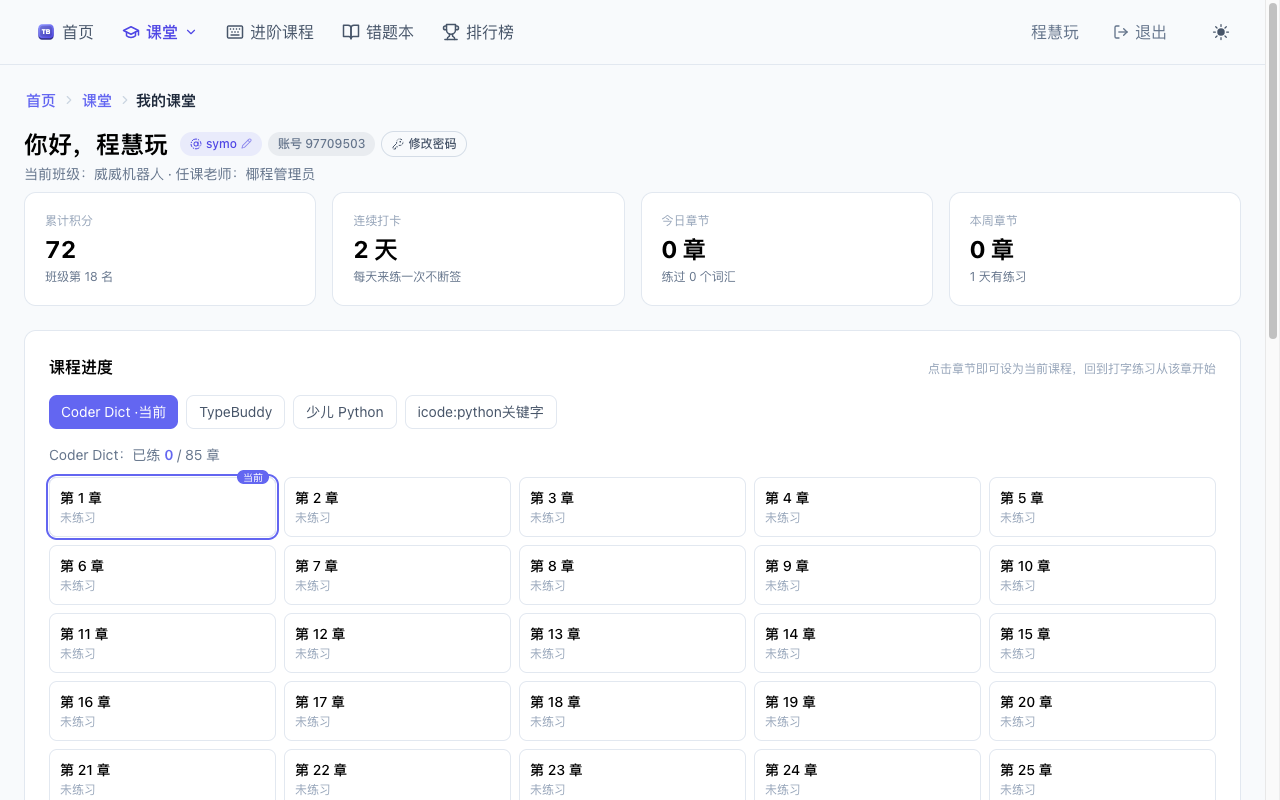This screenshot has width=1280, height=800.
Task: Click the logout arrow icon
Action: 1121,32
